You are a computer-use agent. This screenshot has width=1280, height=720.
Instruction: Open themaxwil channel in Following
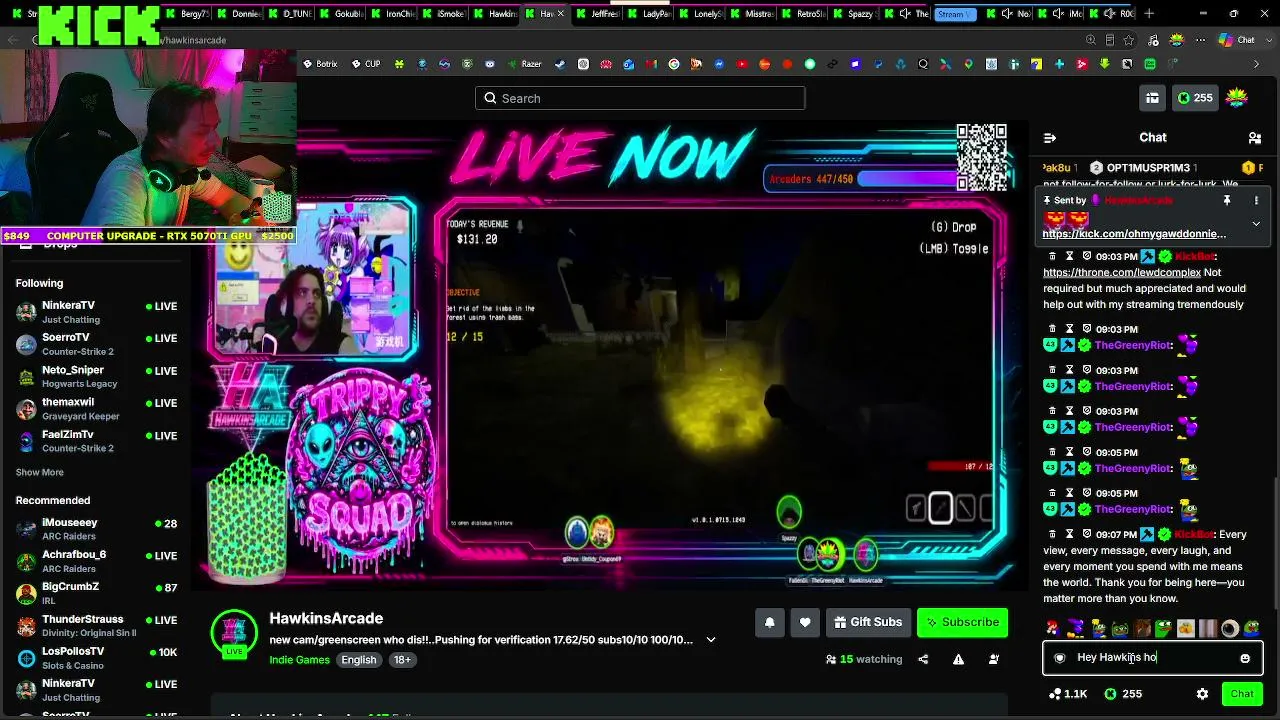click(x=96, y=408)
